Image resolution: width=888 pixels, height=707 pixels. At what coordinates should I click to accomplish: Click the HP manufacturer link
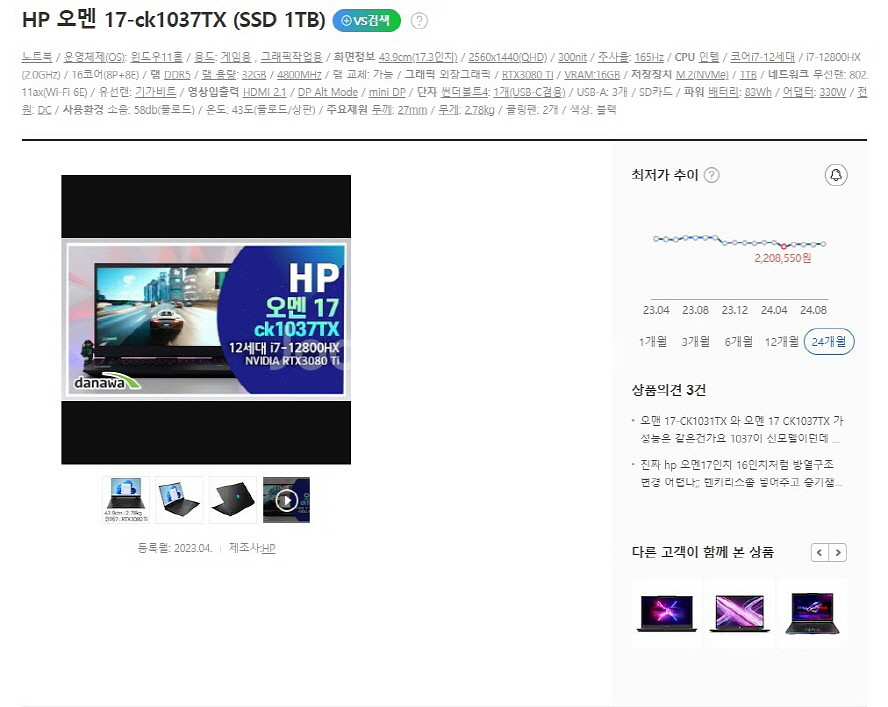tap(268, 548)
